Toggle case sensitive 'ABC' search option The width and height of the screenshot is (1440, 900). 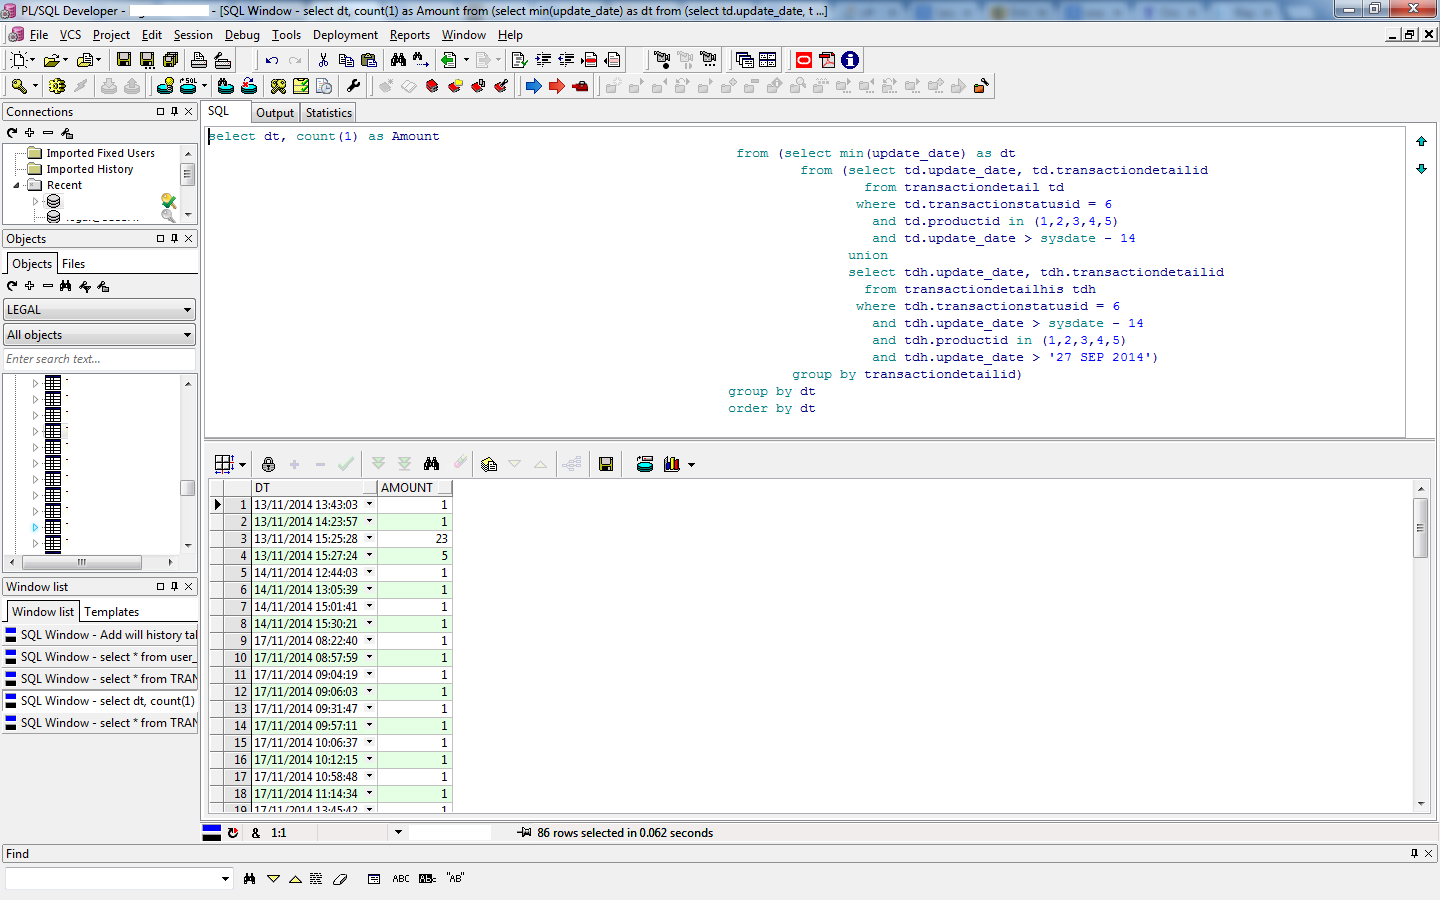pos(401,879)
